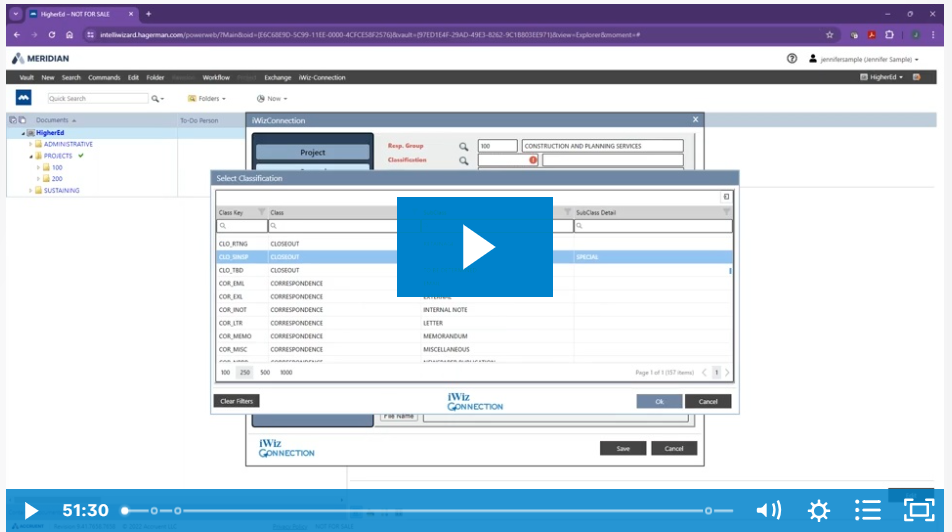Click the help question mark icon
This screenshot has height=532, width=952.
click(x=792, y=59)
